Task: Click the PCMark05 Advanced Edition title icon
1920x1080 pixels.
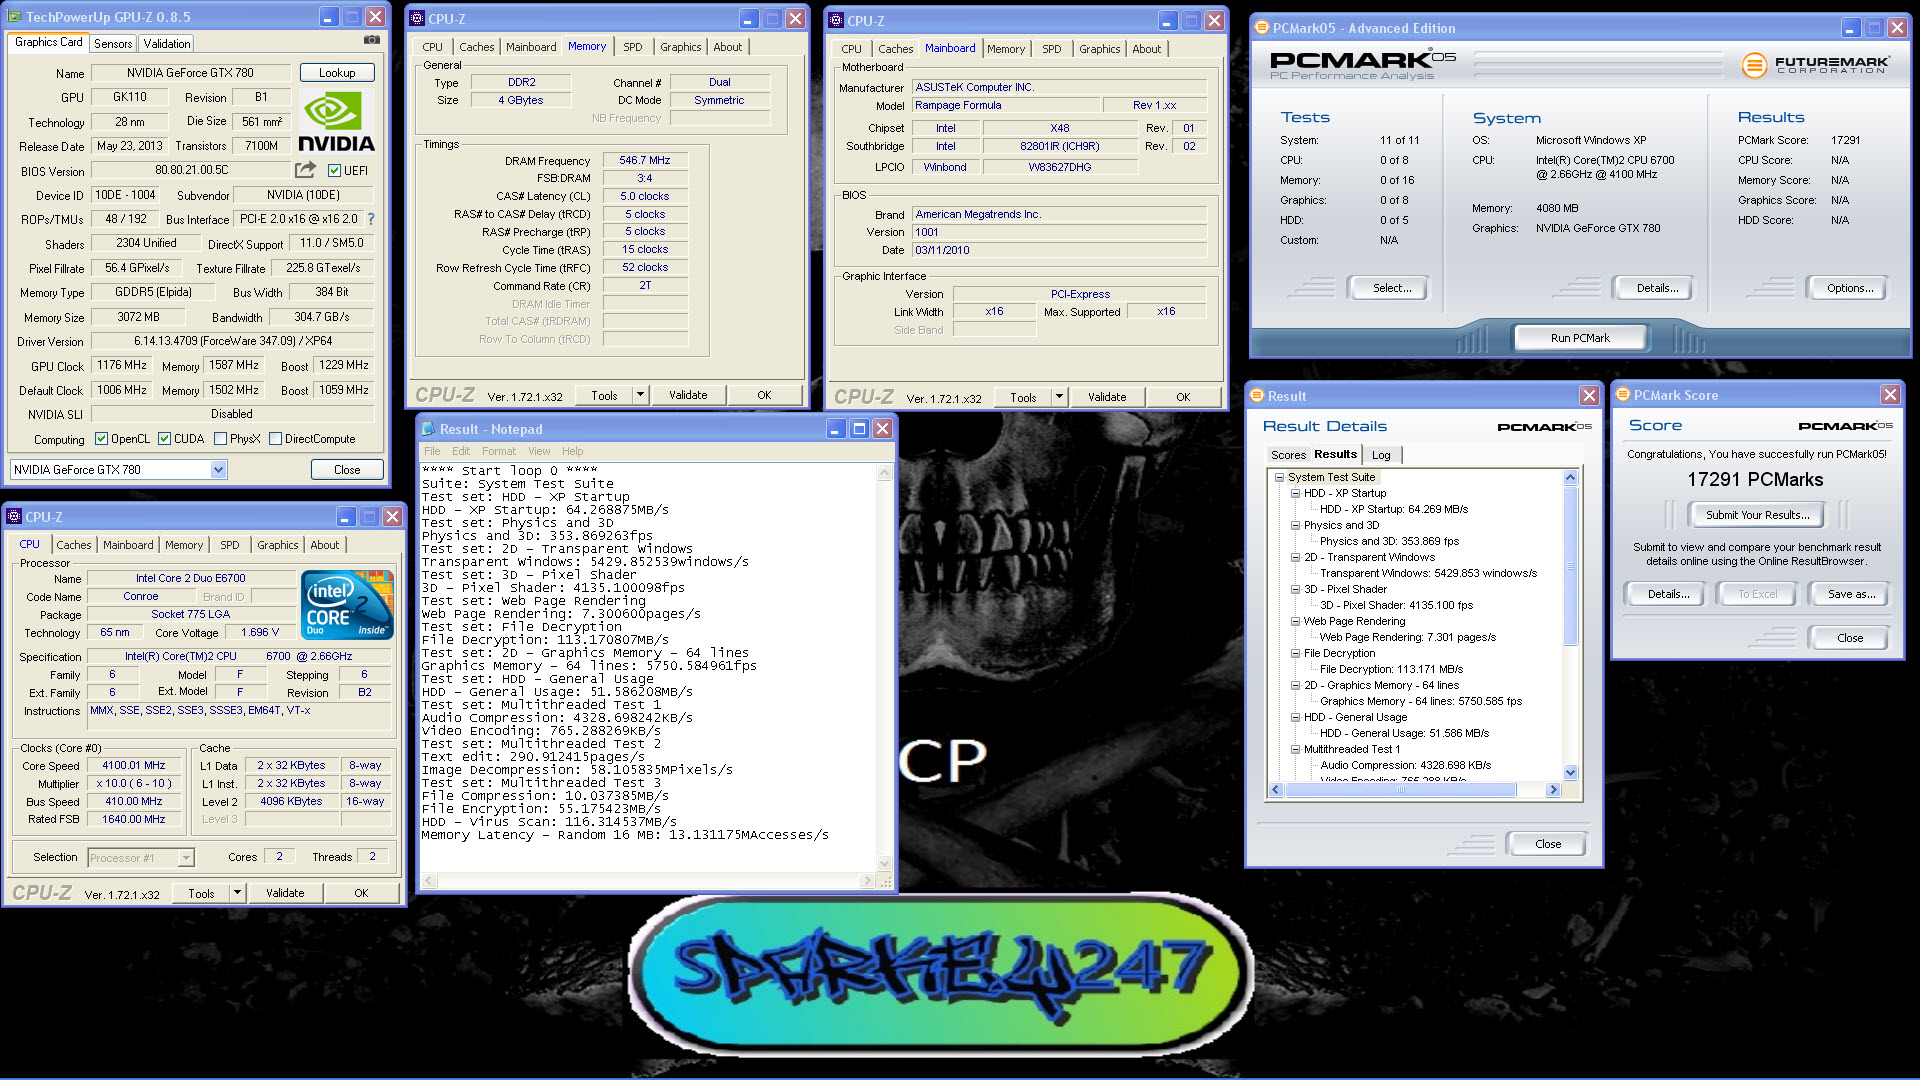Action: [x=1262, y=28]
